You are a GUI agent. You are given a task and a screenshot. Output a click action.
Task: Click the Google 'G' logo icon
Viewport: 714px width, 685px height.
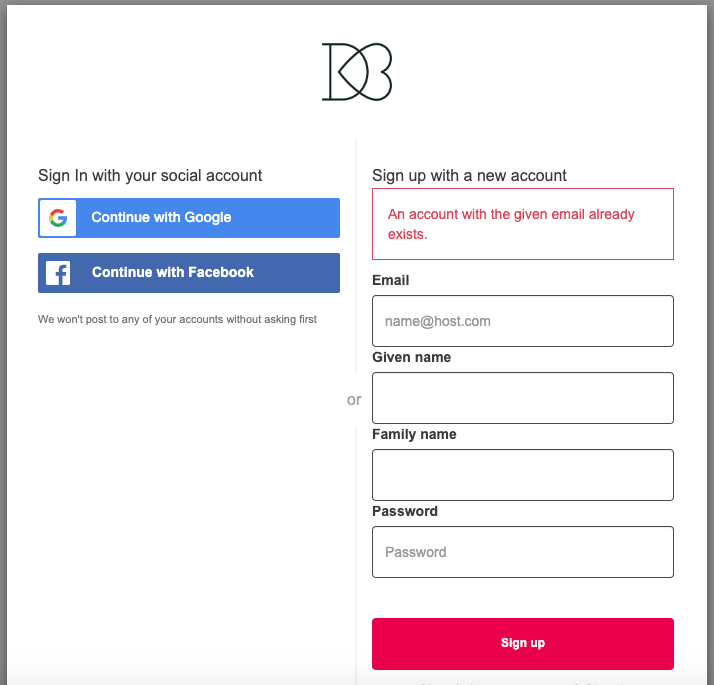[x=58, y=218]
